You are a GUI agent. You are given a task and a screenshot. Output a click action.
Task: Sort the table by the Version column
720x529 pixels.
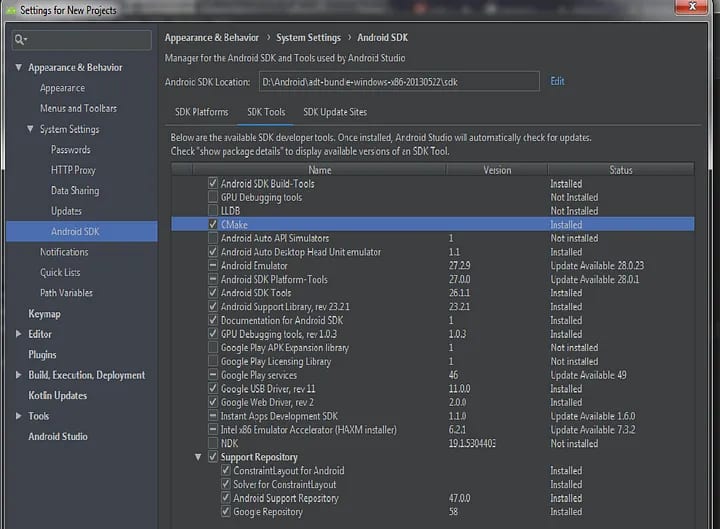[x=497, y=170]
